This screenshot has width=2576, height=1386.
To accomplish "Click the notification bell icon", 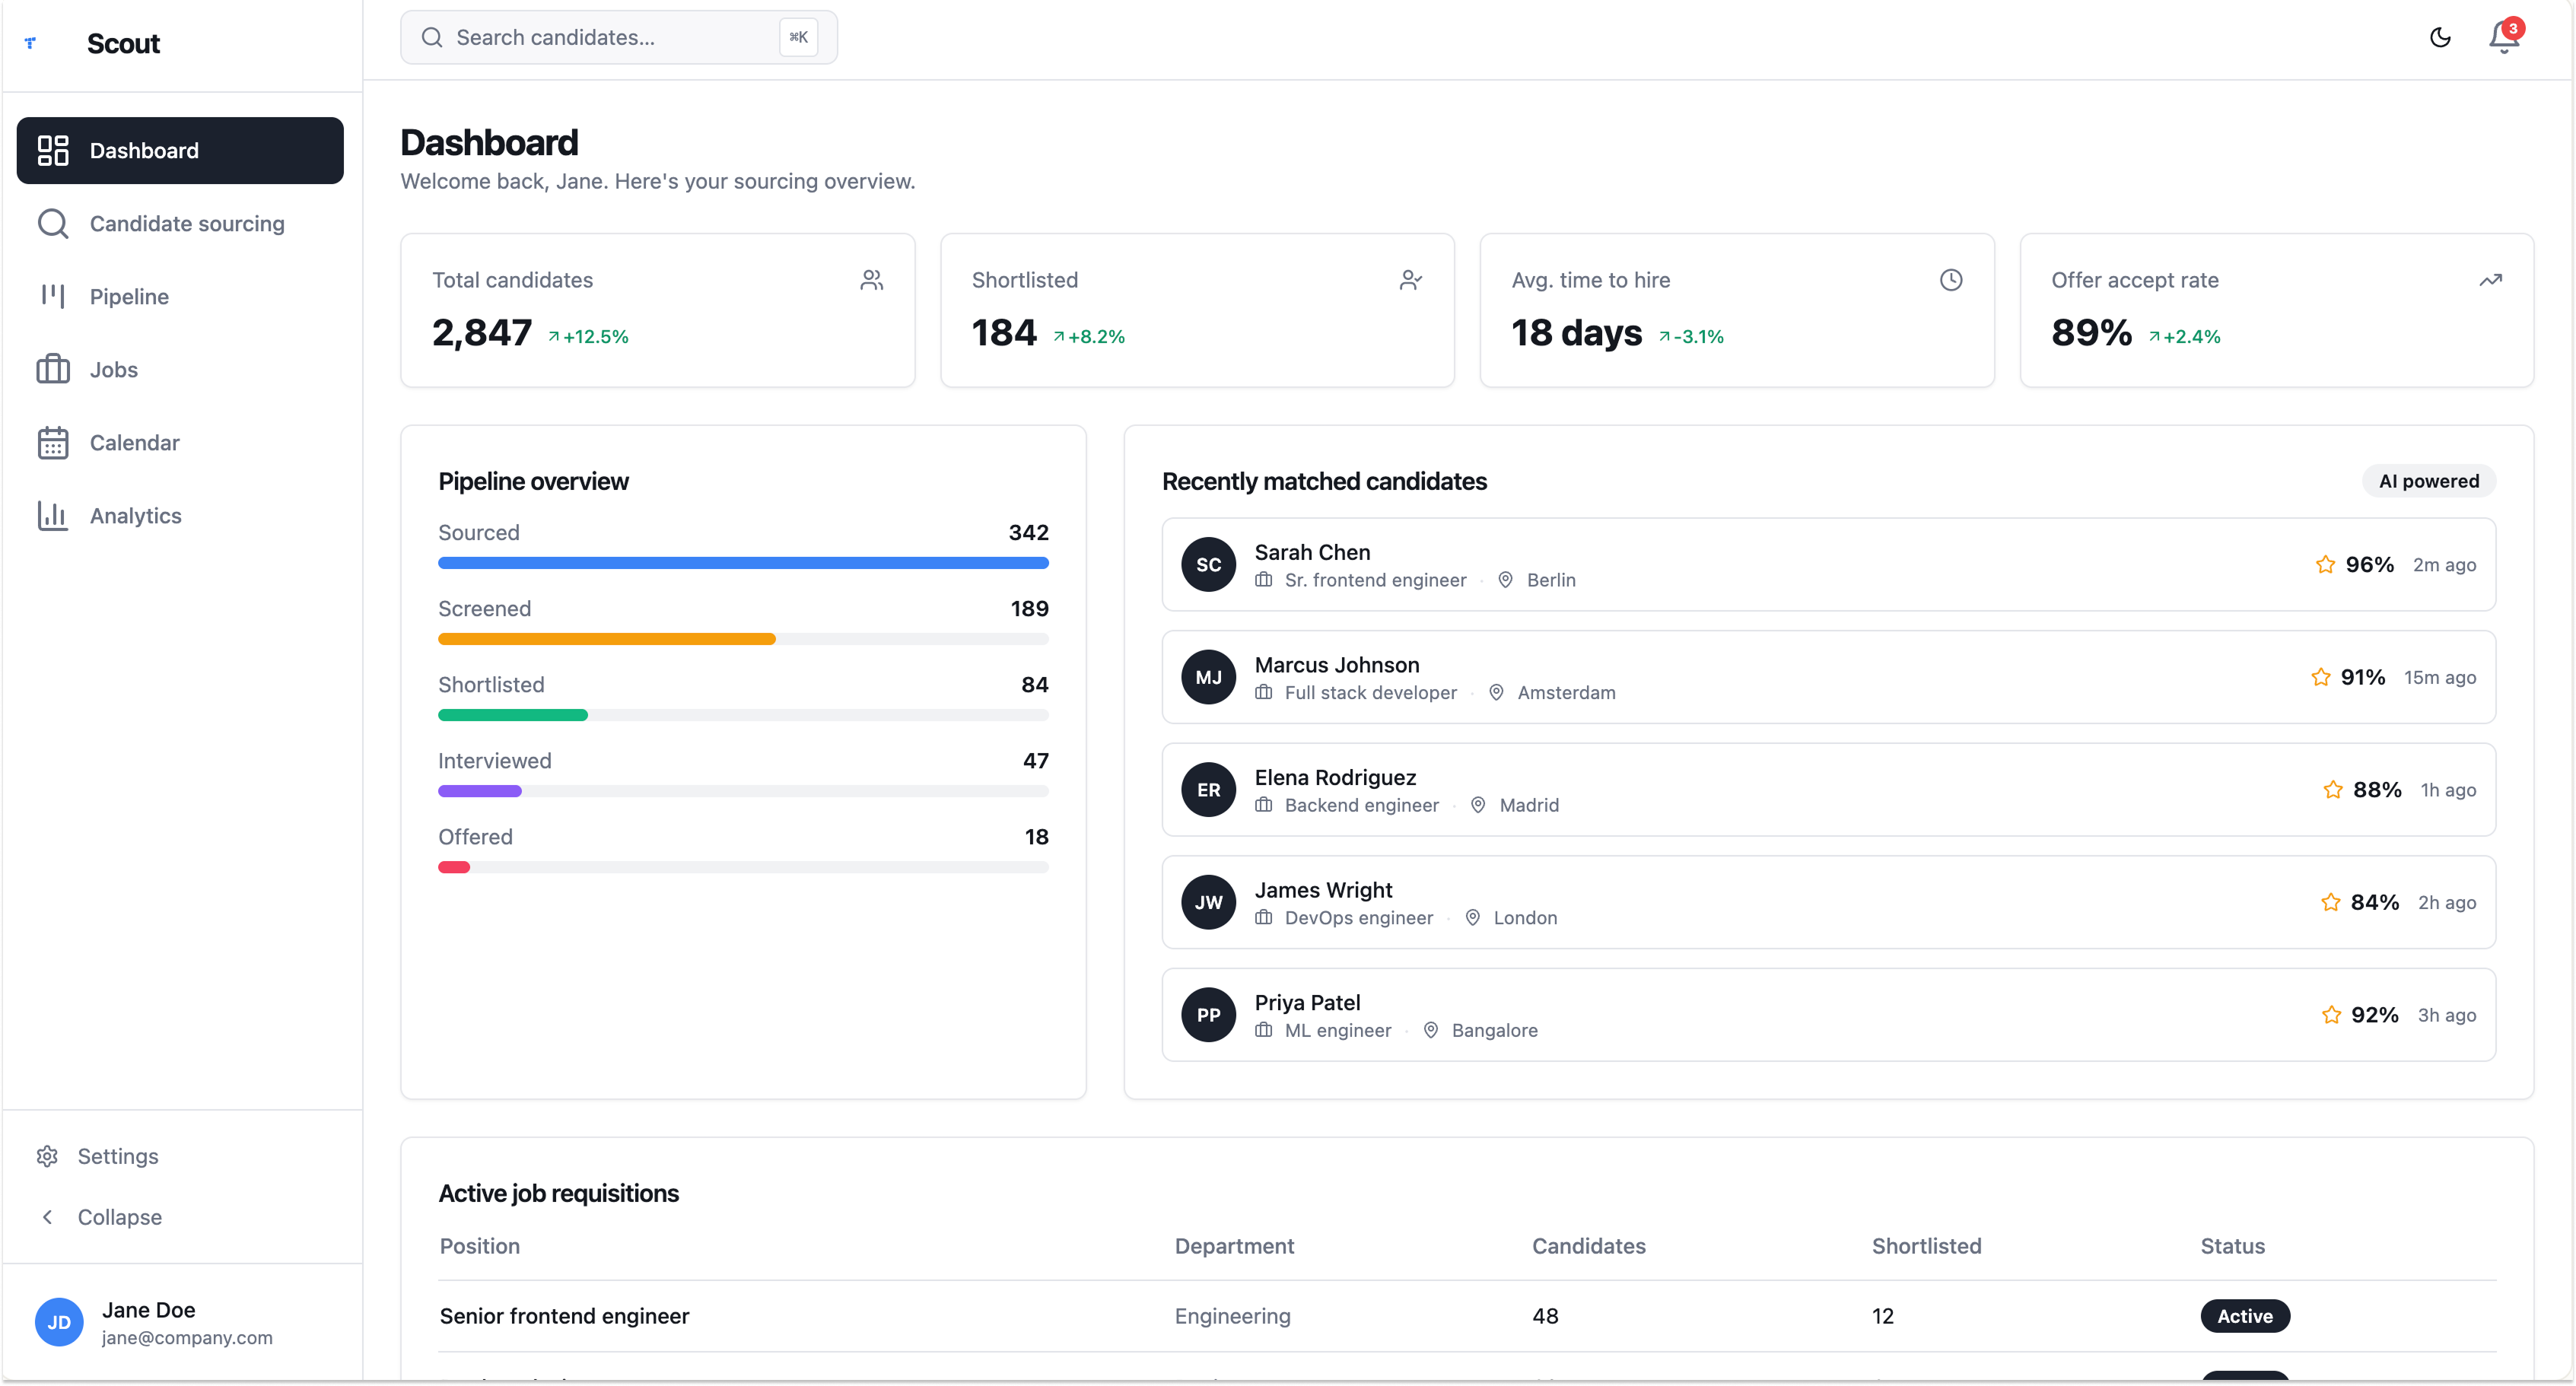I will [2503, 38].
